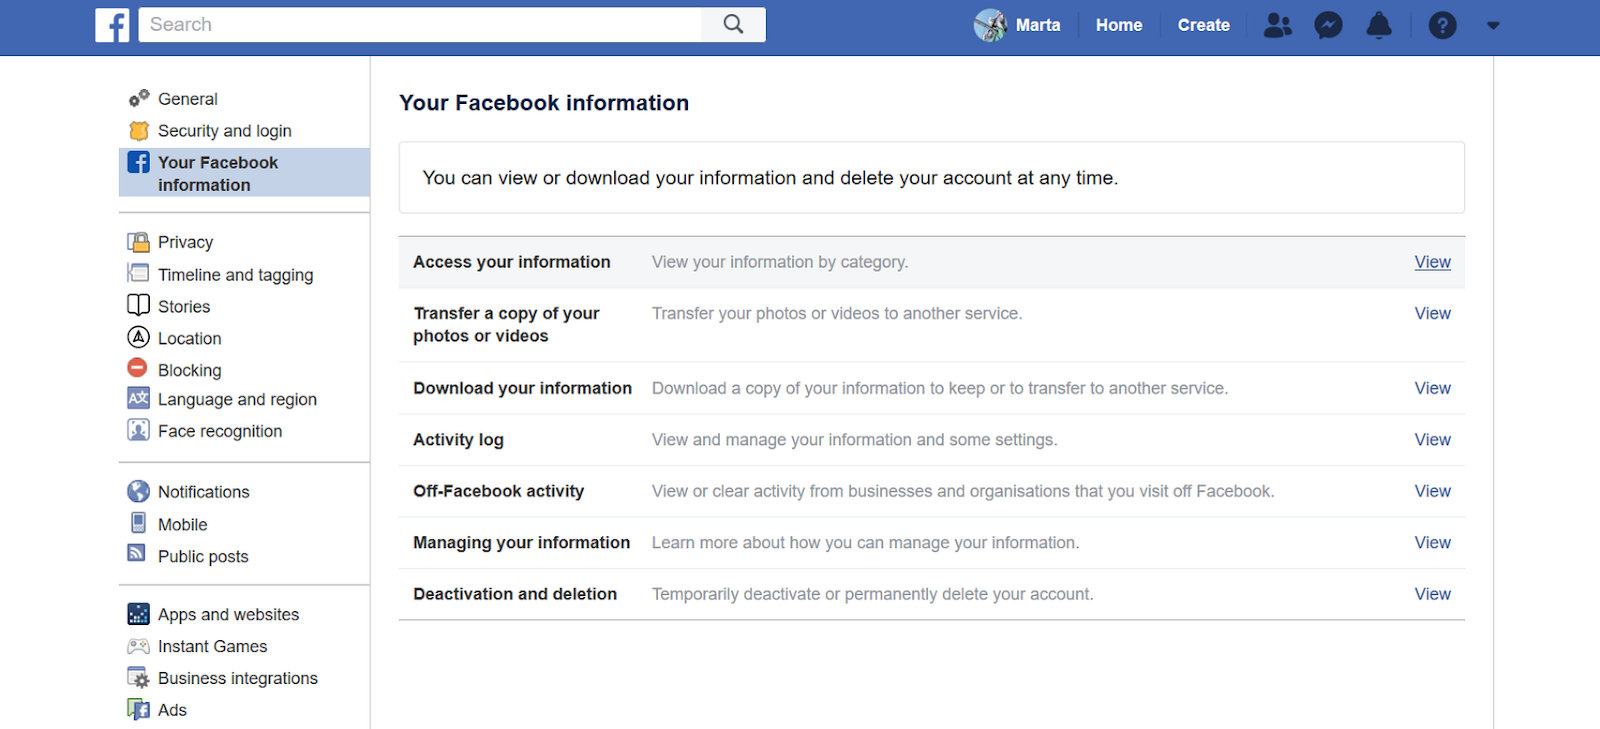Click the Access your information heading
The width and height of the screenshot is (1600, 729).
point(511,262)
